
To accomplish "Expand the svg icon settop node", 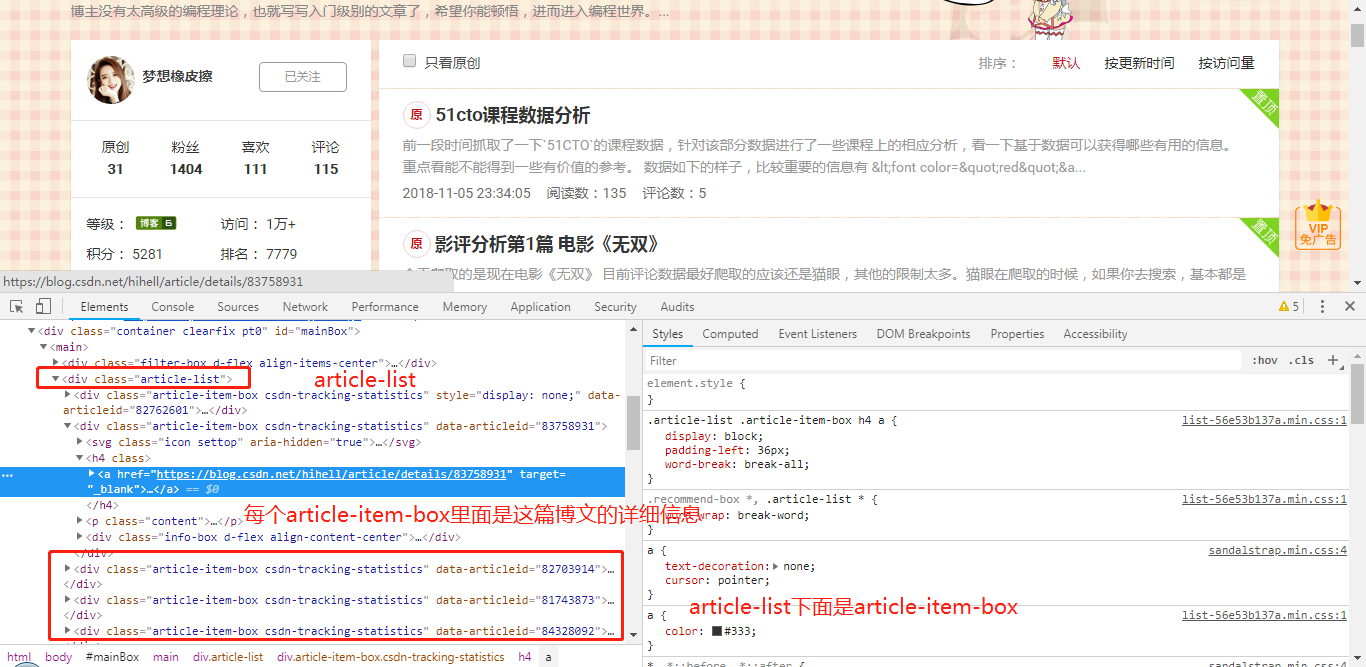I will (x=80, y=442).
